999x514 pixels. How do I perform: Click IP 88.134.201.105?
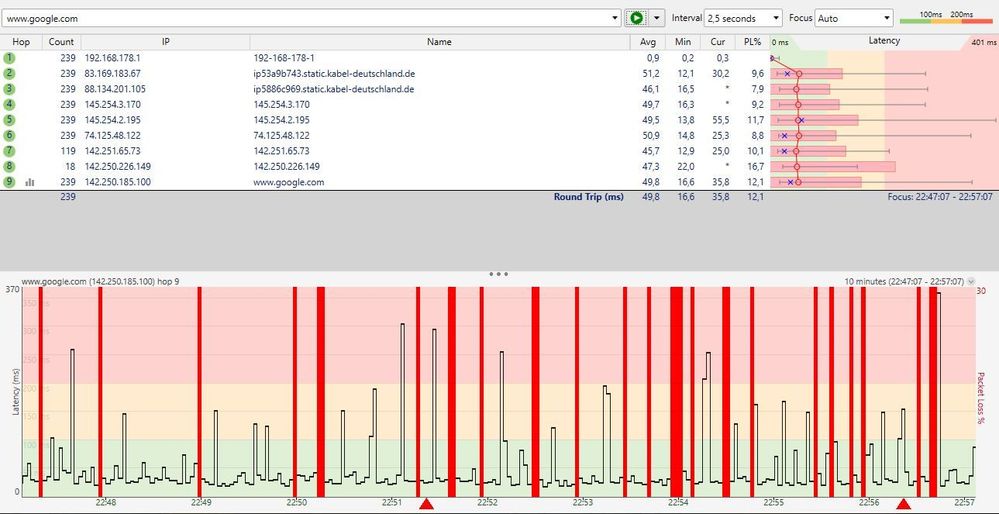pos(115,89)
